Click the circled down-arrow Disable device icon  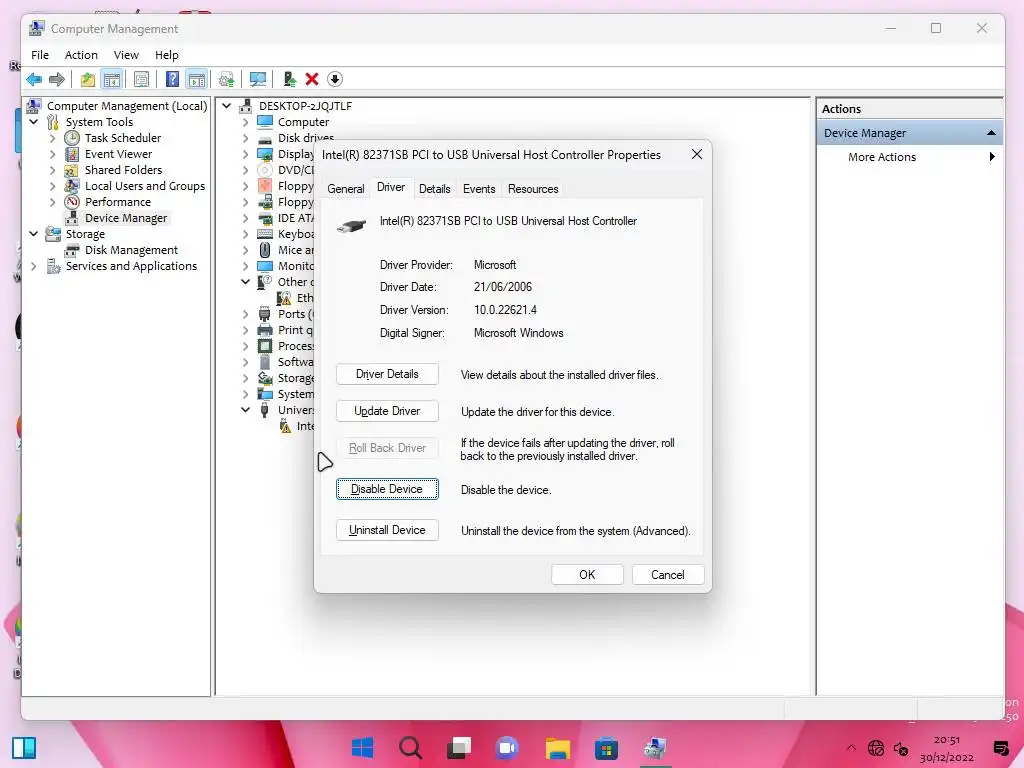coord(335,80)
